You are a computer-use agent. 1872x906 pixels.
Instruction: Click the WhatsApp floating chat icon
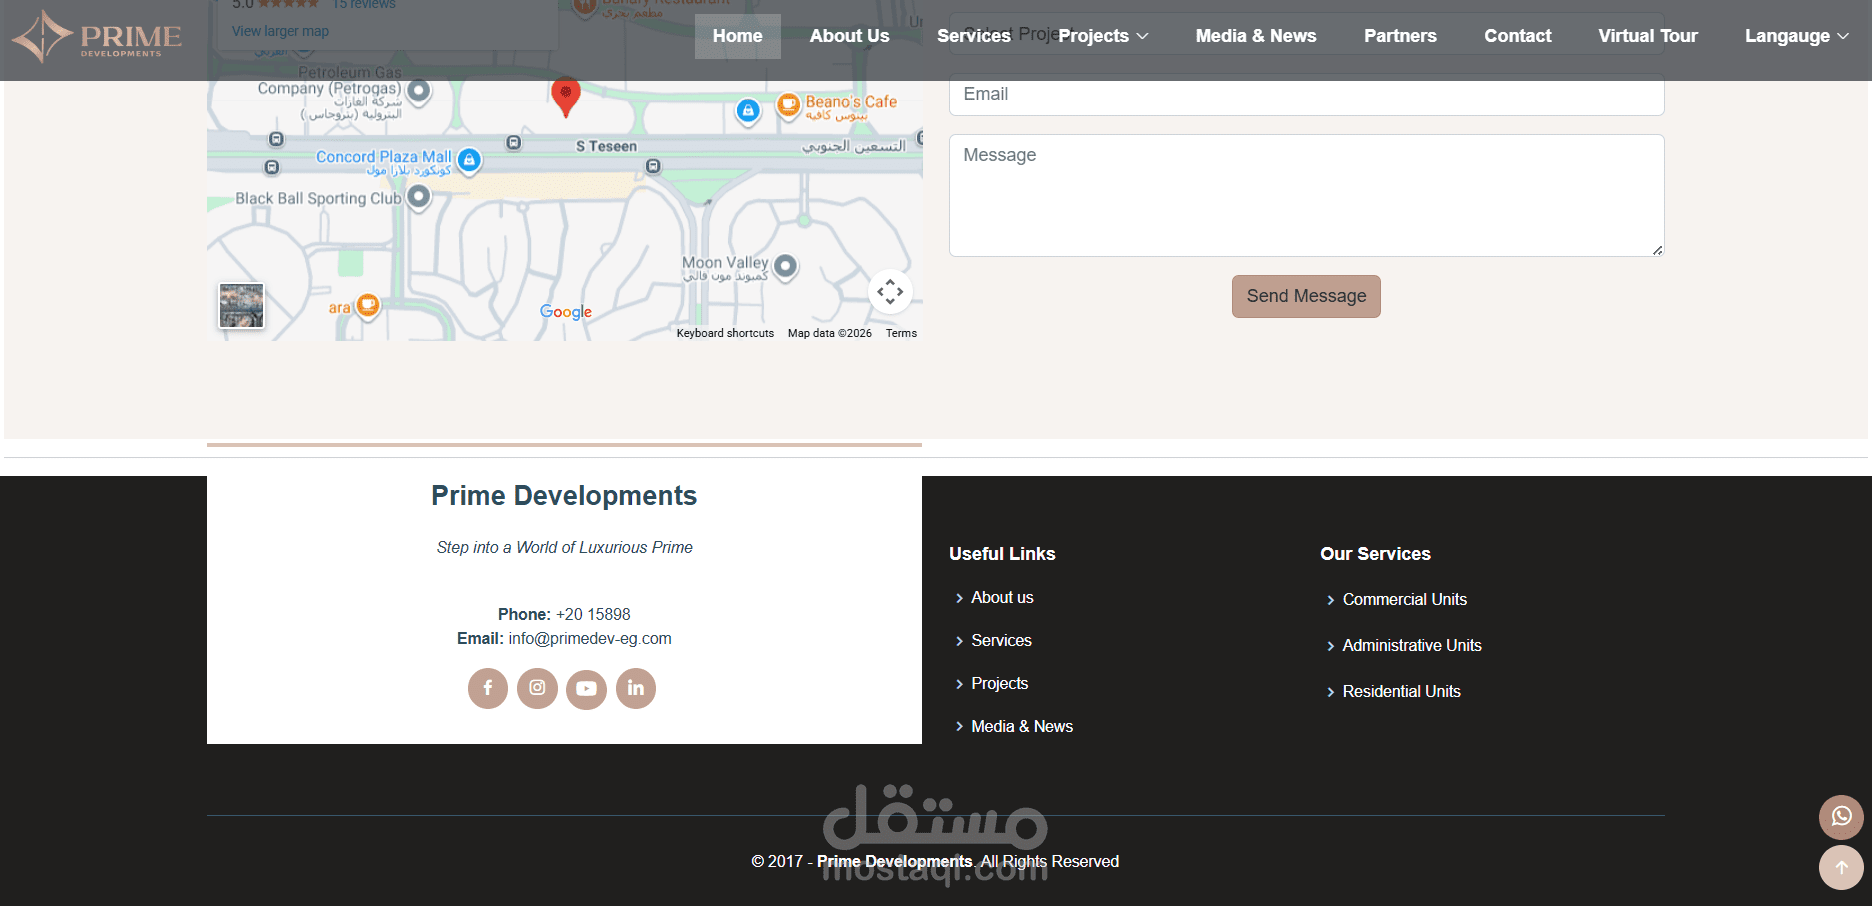tap(1841, 817)
